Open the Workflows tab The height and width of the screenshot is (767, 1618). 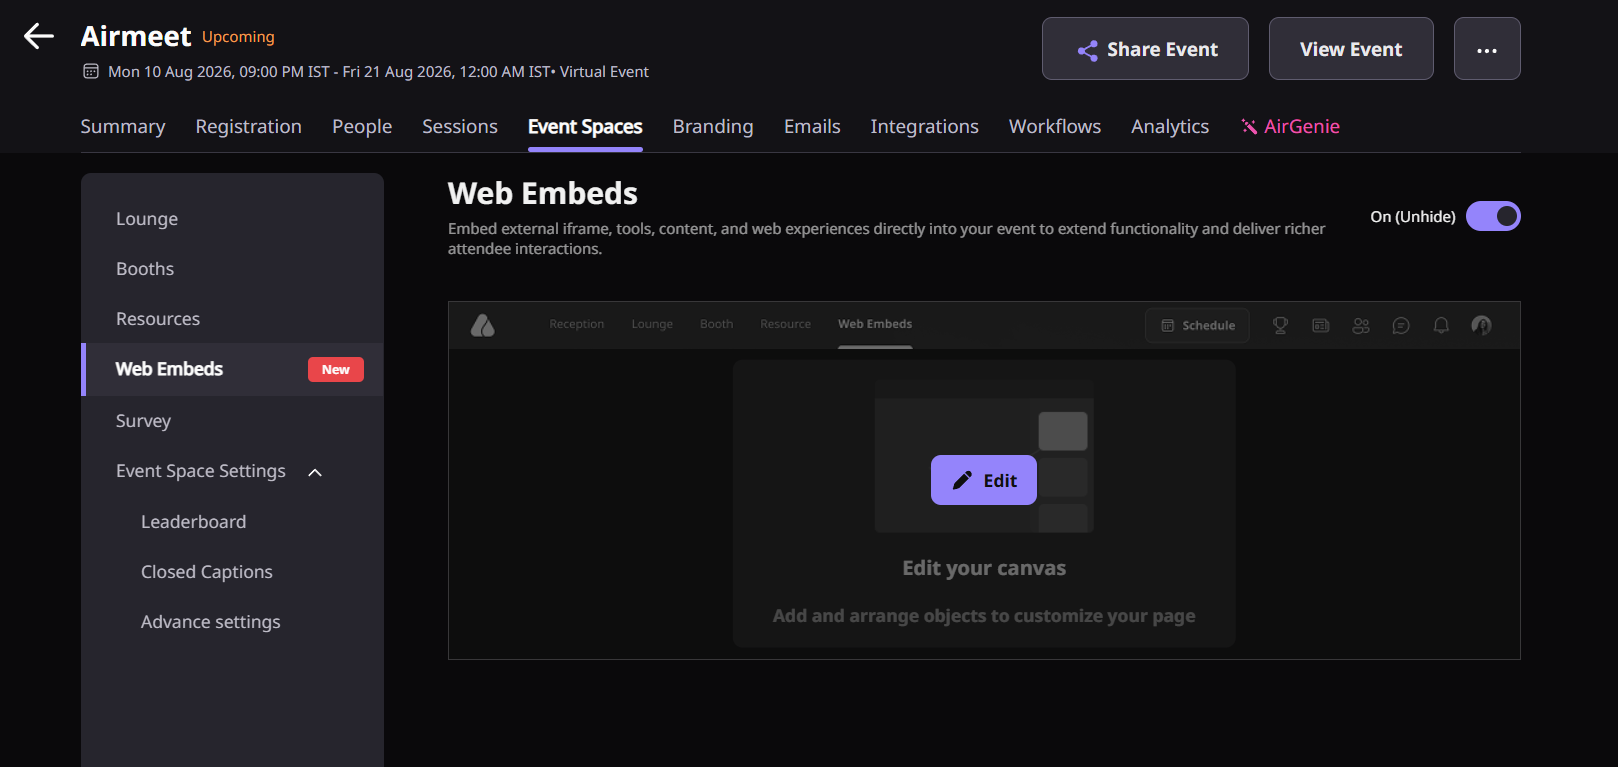1055,127
